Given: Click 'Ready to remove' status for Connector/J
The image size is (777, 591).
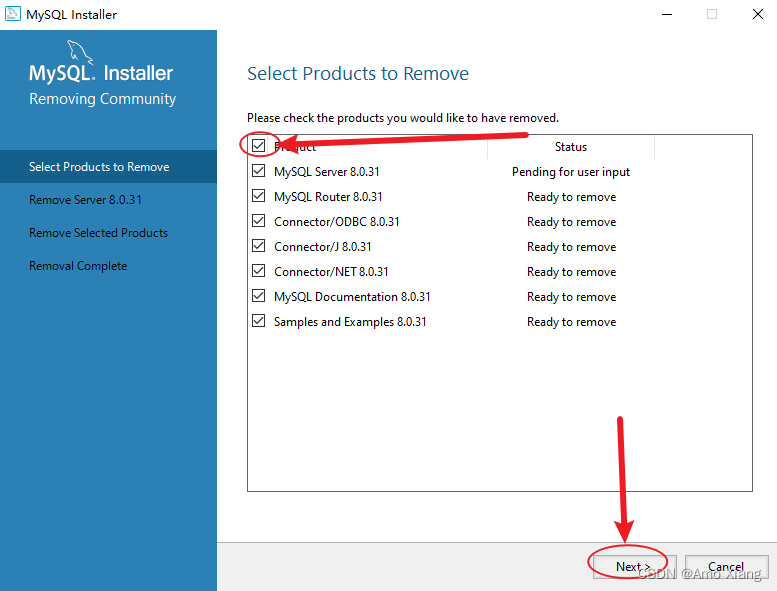Looking at the screenshot, I should [571, 247].
